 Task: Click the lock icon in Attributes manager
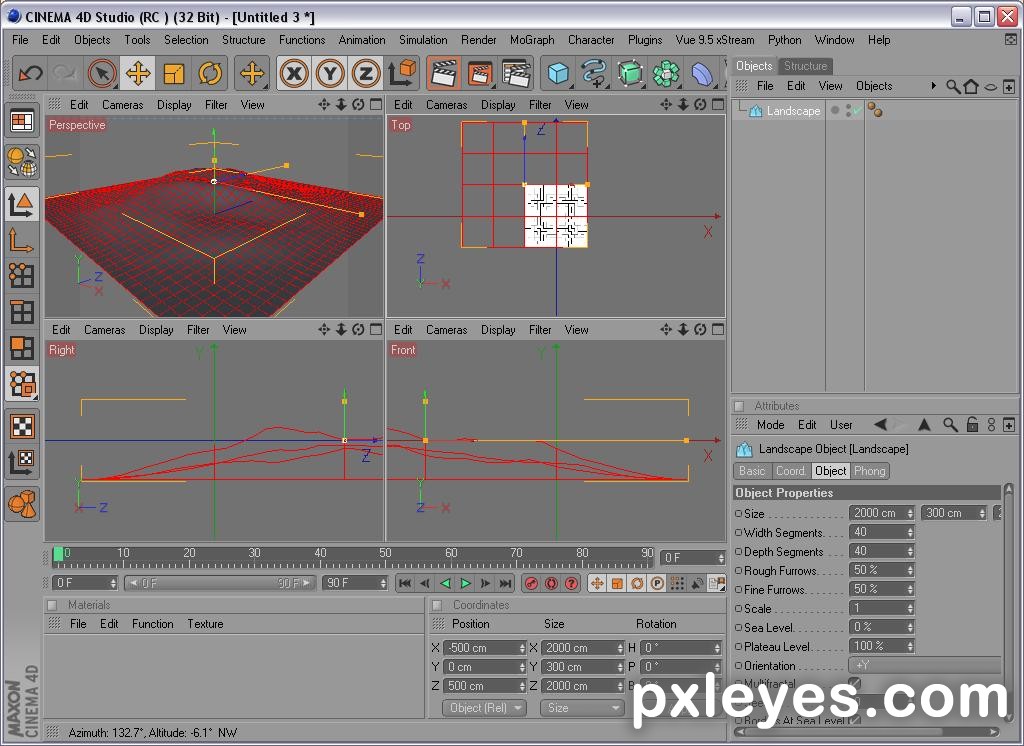click(x=972, y=425)
